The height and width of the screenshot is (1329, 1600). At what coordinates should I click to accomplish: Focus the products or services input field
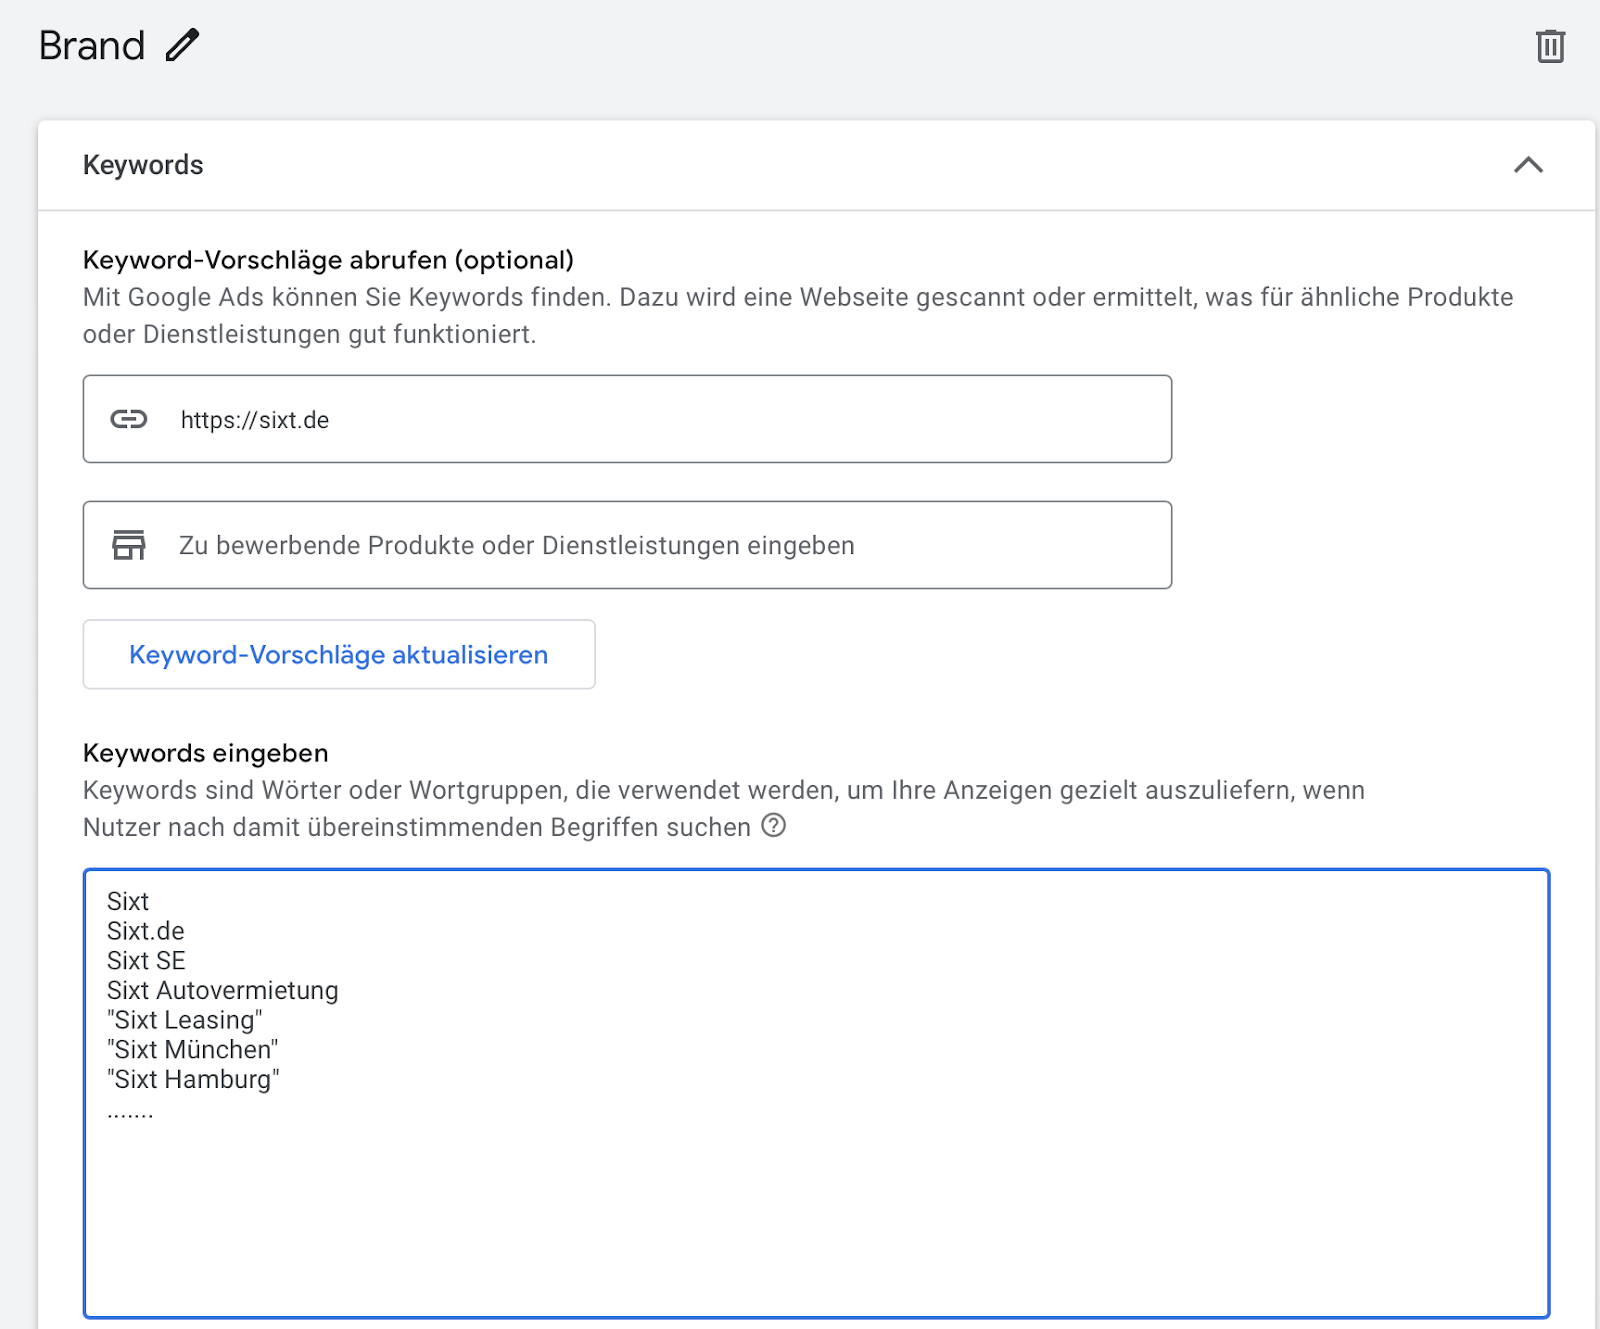coord(627,545)
